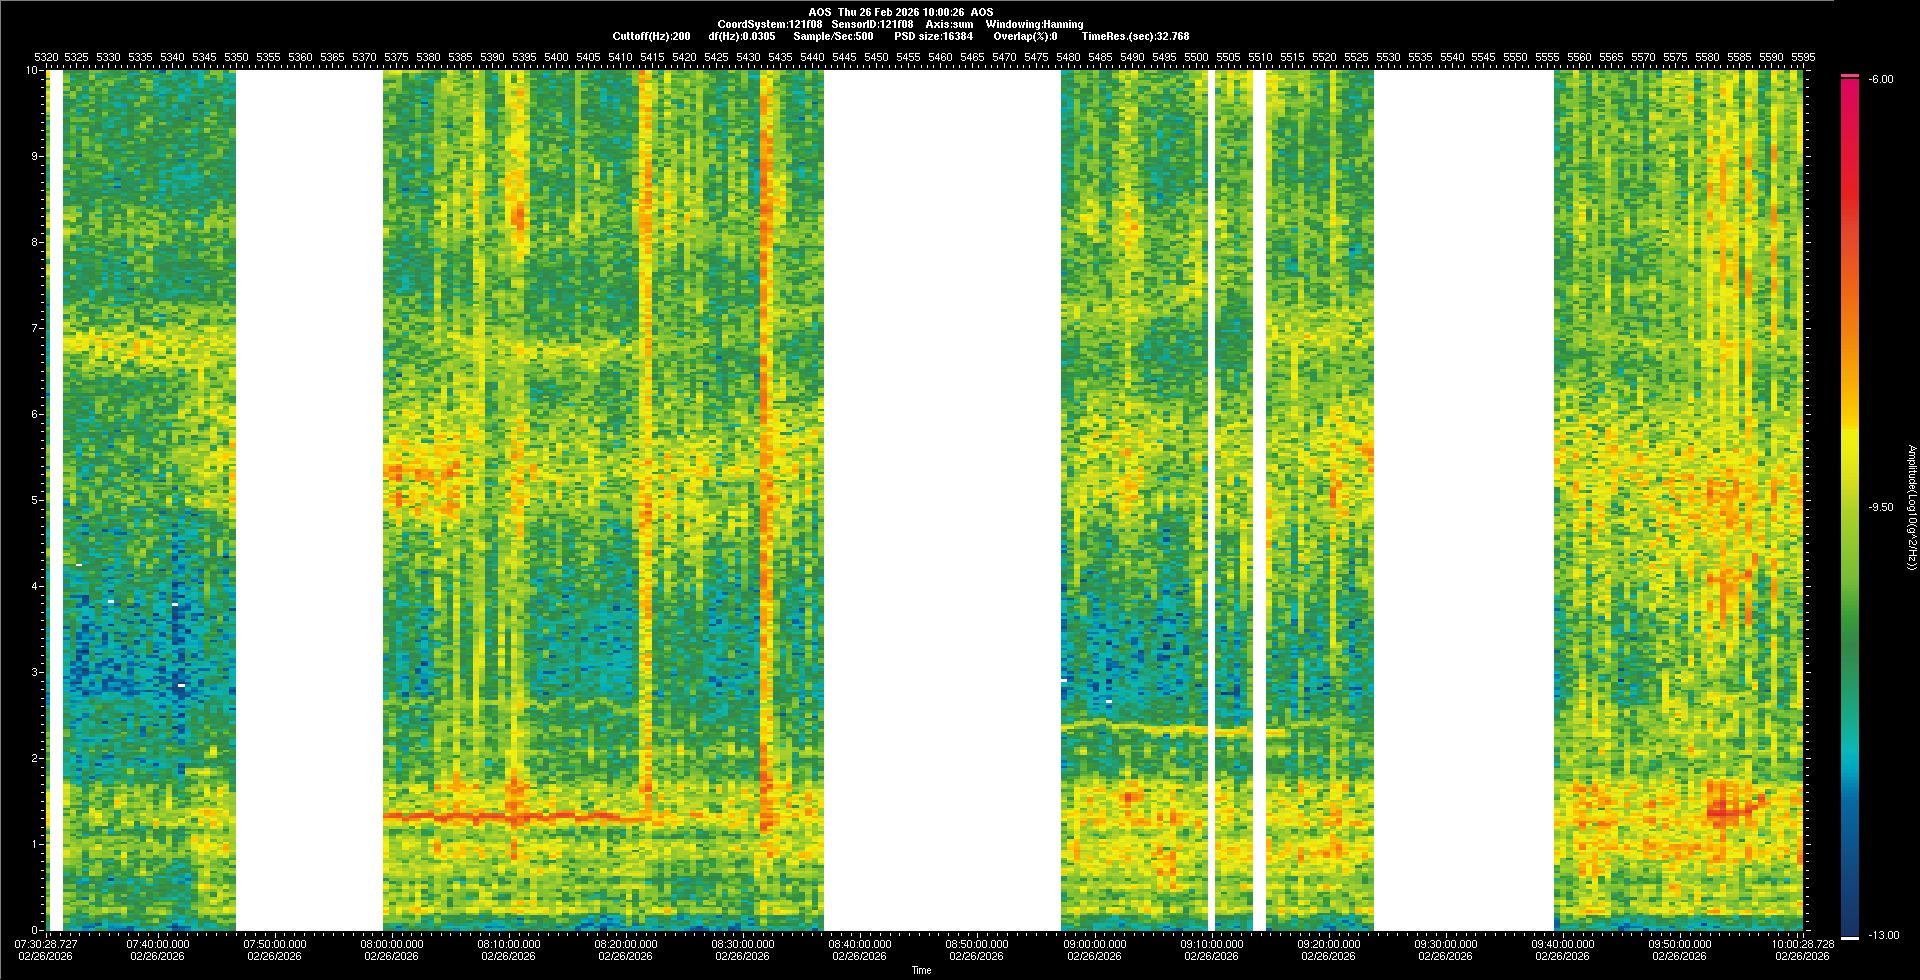Select the 'Cutoff(Hz):200' parameter text

pyautogui.click(x=651, y=36)
